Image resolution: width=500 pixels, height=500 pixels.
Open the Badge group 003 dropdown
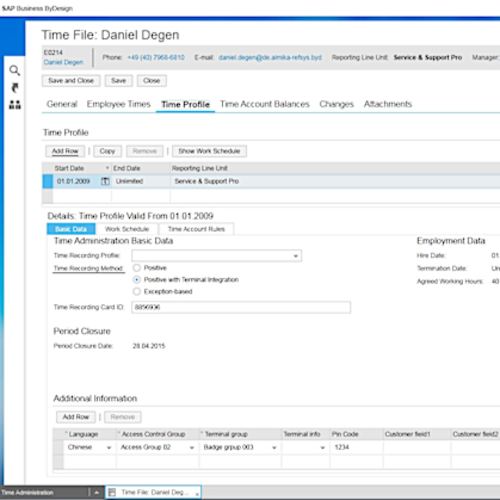coord(274,448)
